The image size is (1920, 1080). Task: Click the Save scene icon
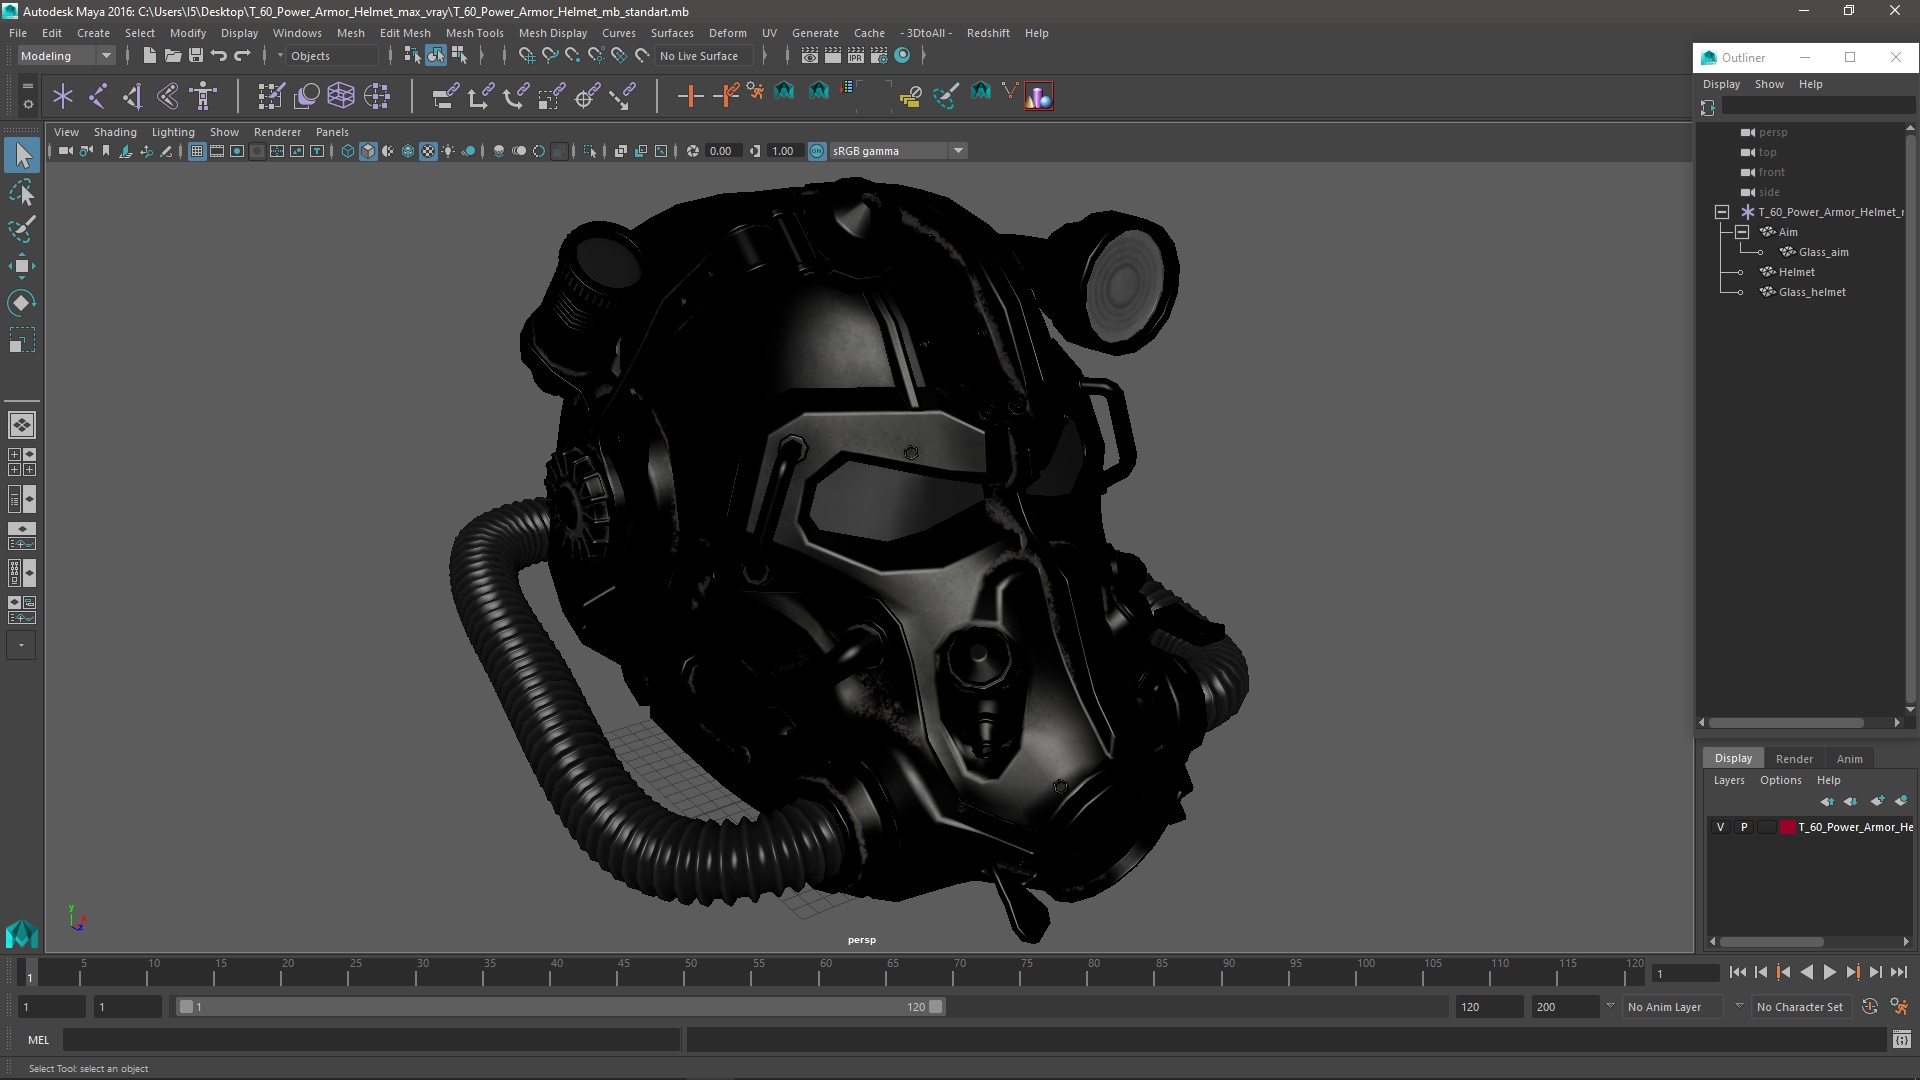(196, 56)
